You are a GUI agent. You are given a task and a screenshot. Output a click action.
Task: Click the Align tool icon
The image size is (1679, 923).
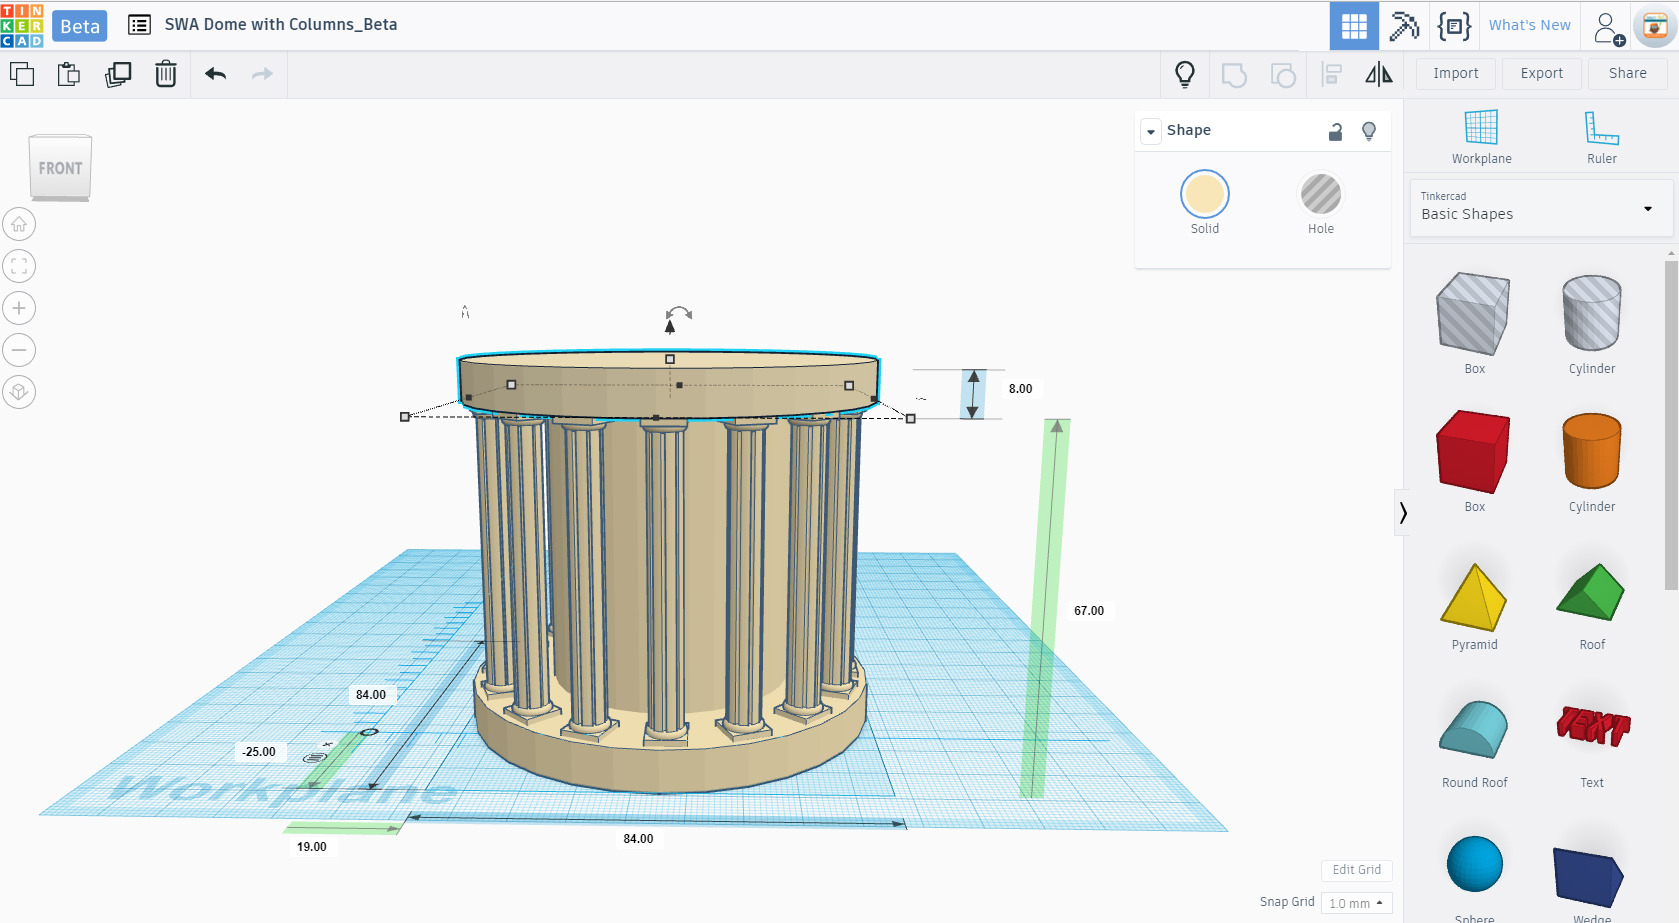pyautogui.click(x=1332, y=74)
